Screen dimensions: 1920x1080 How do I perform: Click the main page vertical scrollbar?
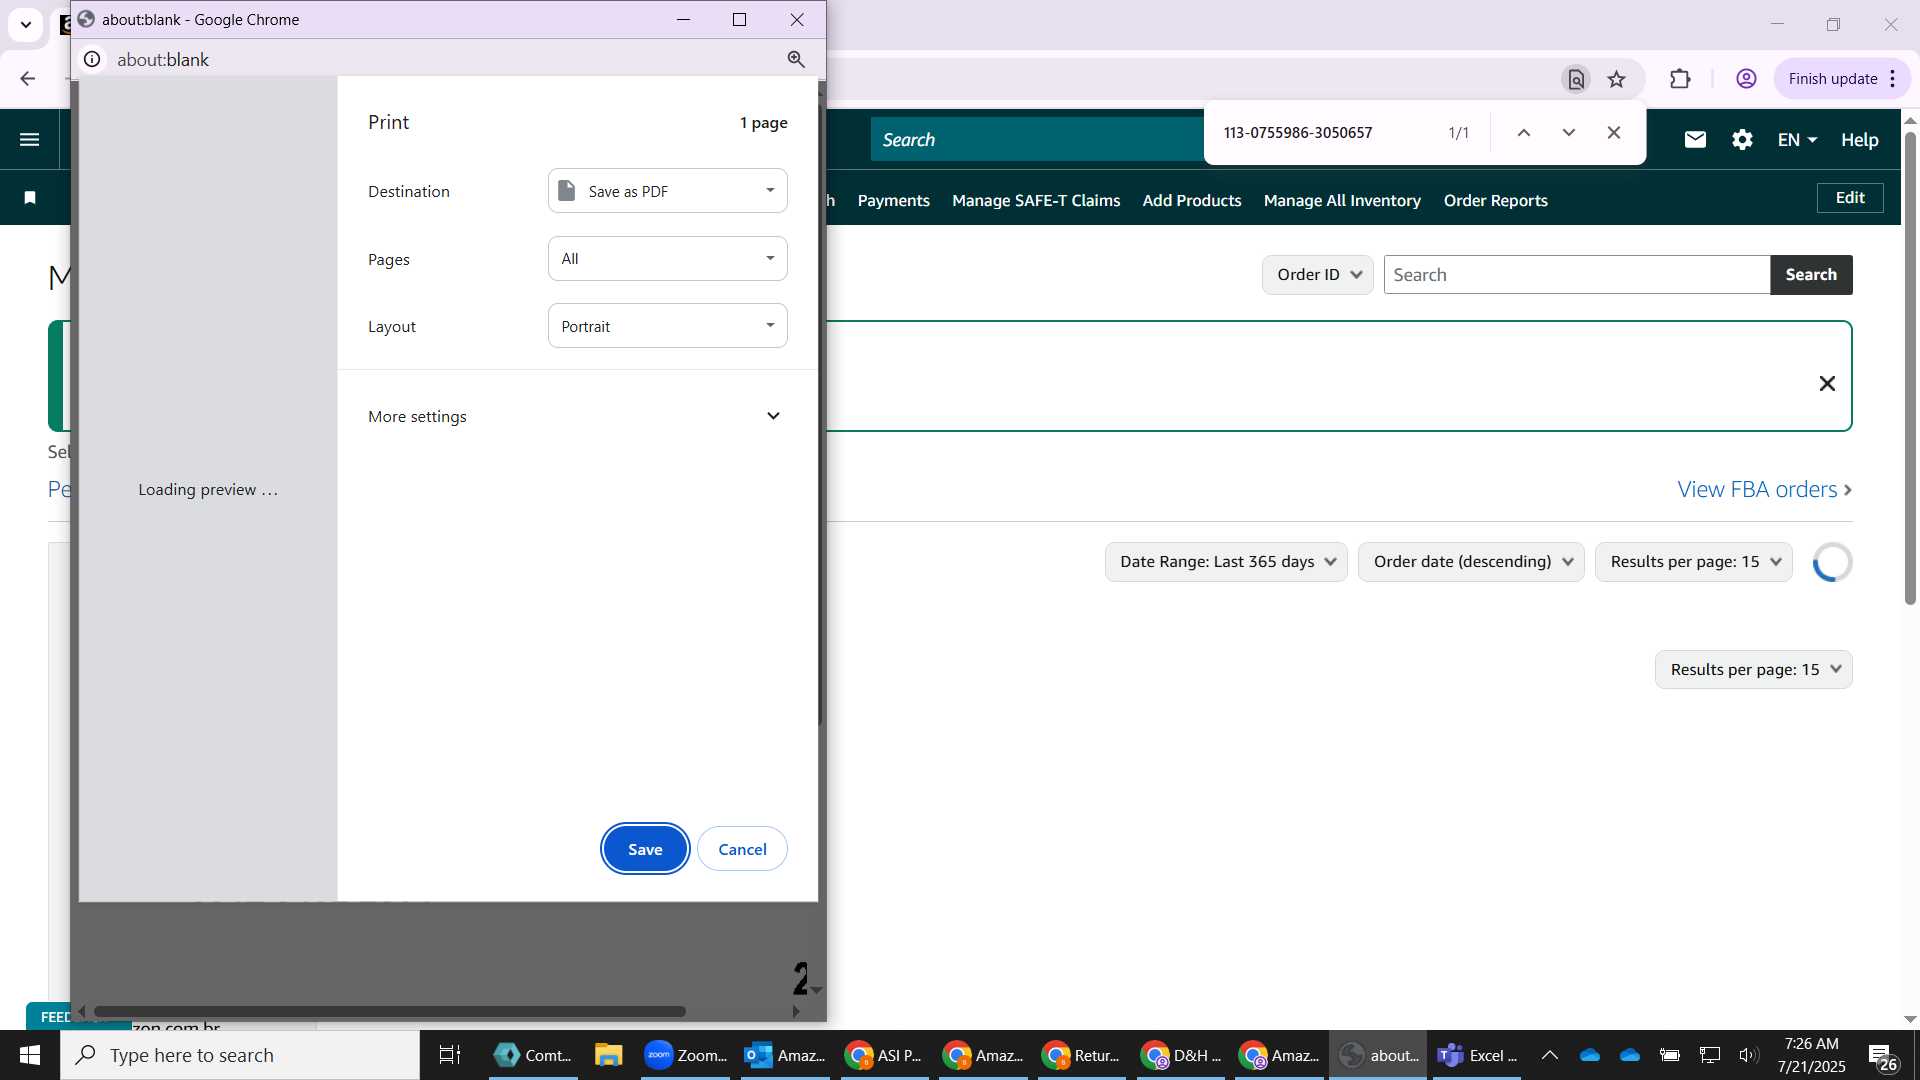click(x=1910, y=366)
